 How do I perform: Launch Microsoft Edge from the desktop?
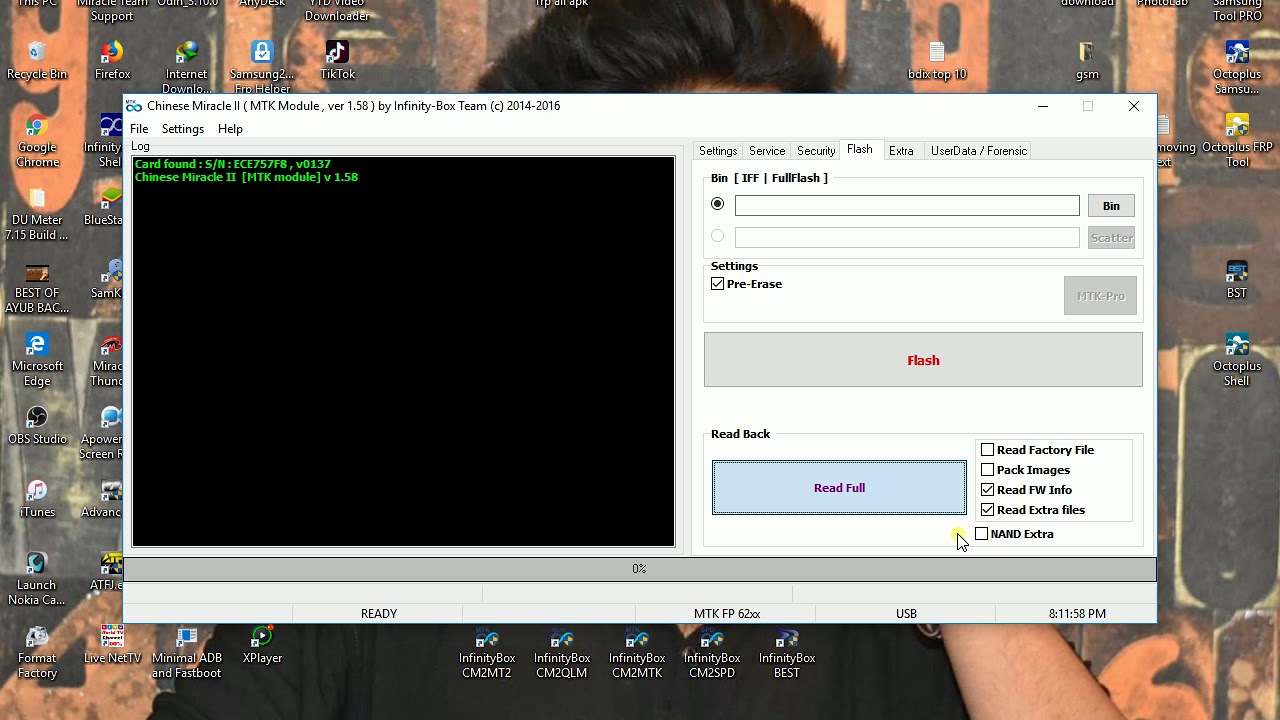coord(37,360)
